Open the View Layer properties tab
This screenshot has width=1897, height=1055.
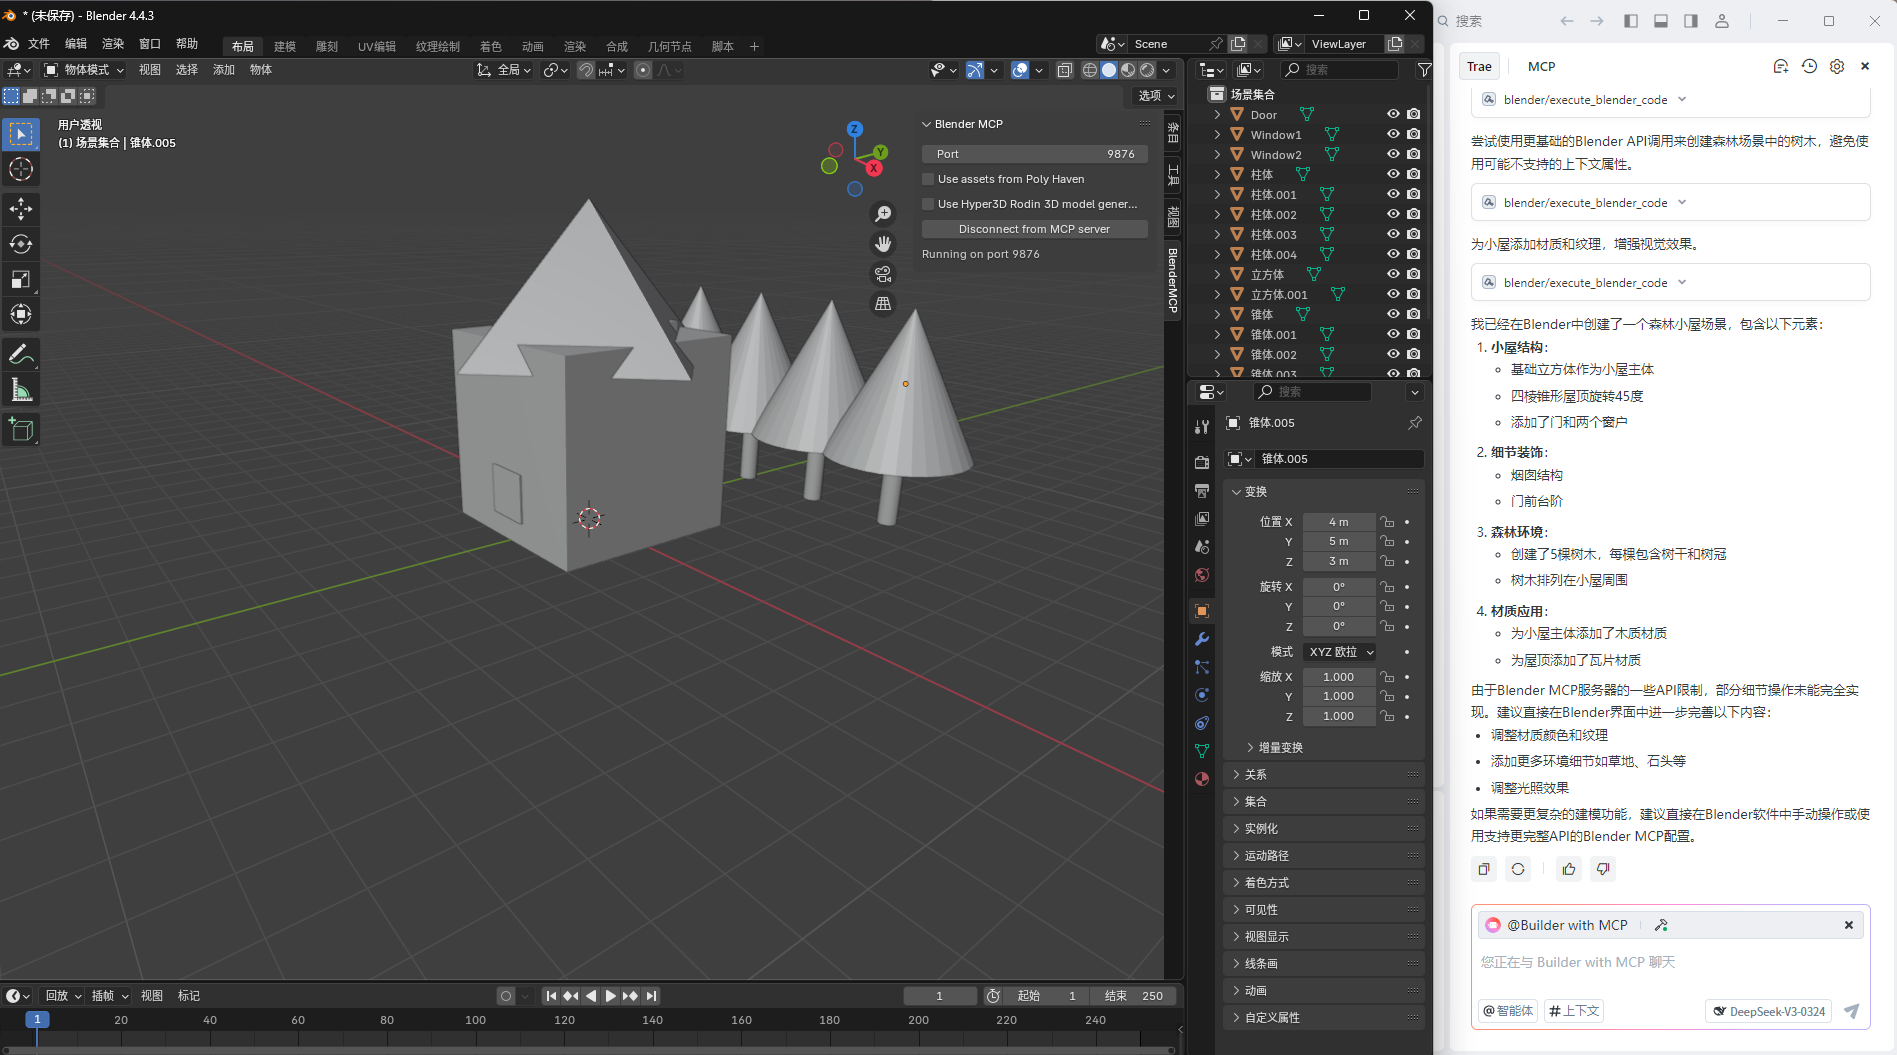click(1202, 518)
